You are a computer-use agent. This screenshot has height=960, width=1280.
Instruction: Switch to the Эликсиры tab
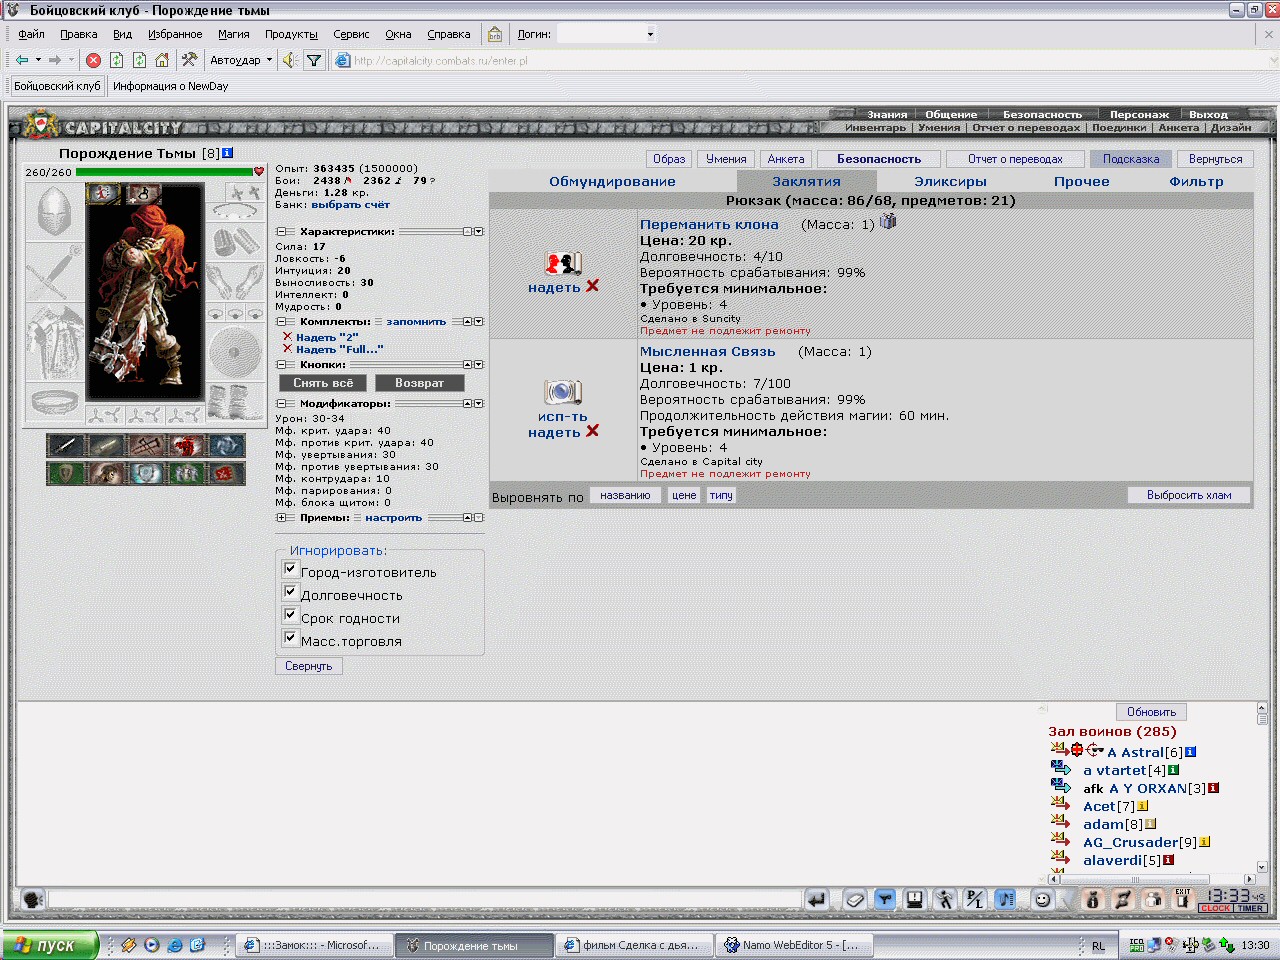click(x=950, y=182)
